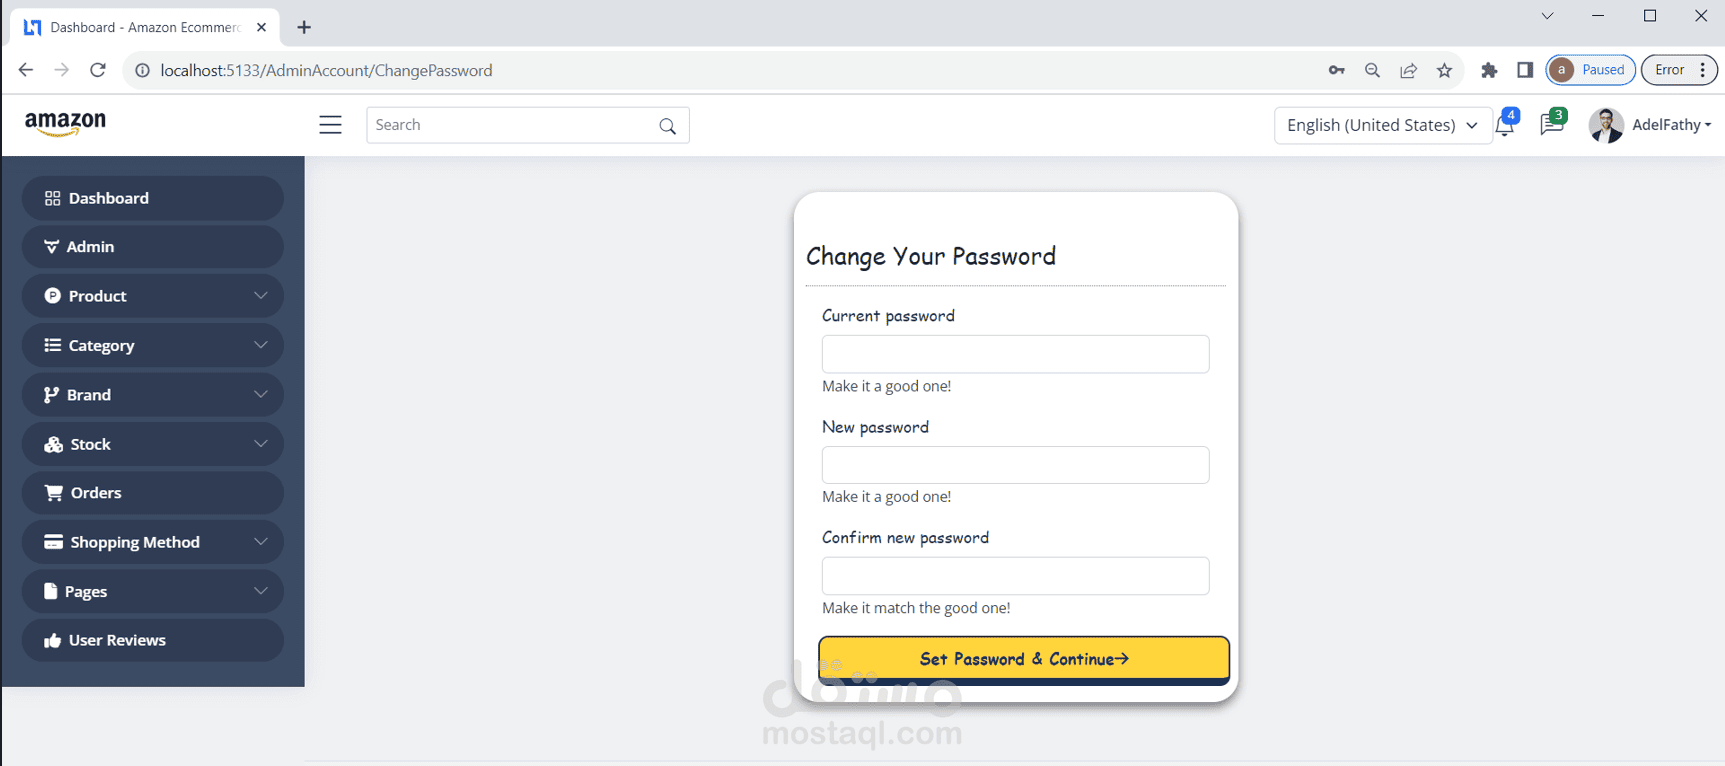
Task: Open Orders in the sidebar
Action: 153,493
